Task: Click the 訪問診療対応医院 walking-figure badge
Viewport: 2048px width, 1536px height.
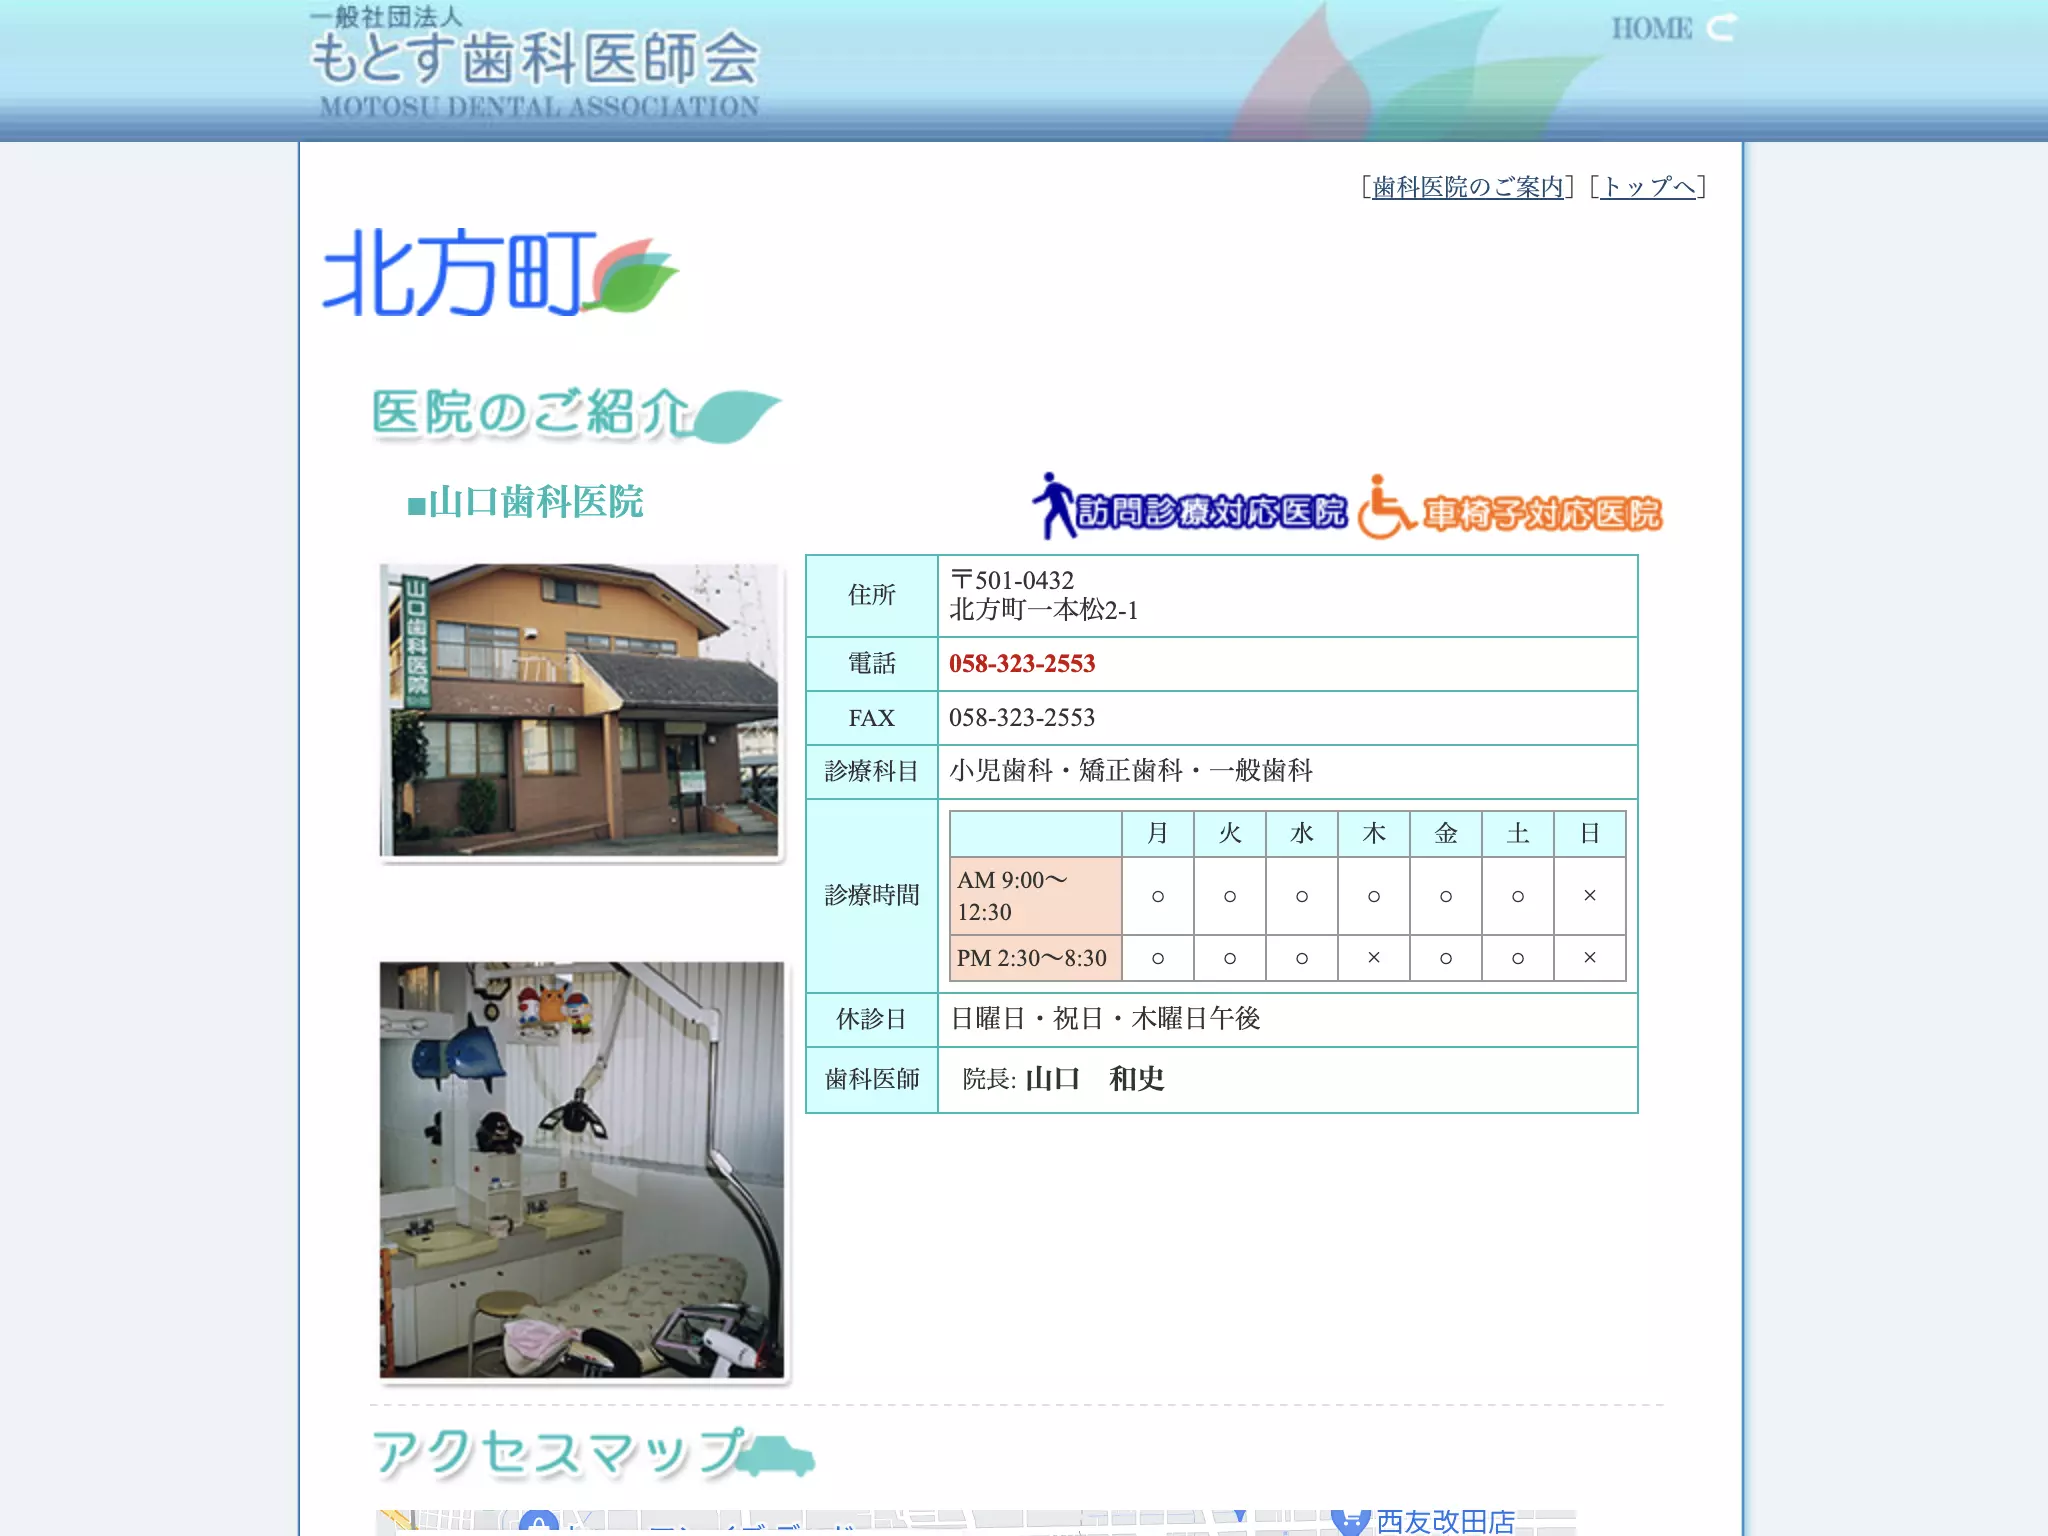Action: (x=1190, y=507)
